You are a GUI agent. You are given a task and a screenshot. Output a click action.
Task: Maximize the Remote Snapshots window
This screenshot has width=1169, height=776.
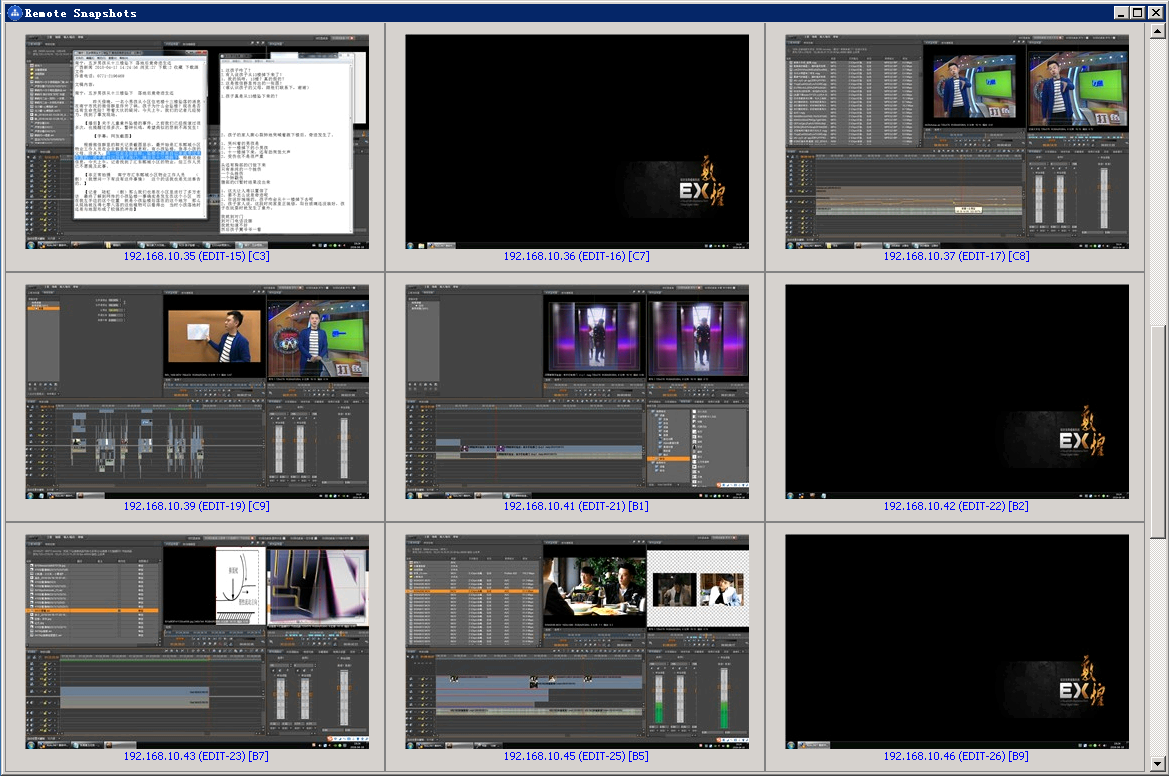click(x=1137, y=13)
